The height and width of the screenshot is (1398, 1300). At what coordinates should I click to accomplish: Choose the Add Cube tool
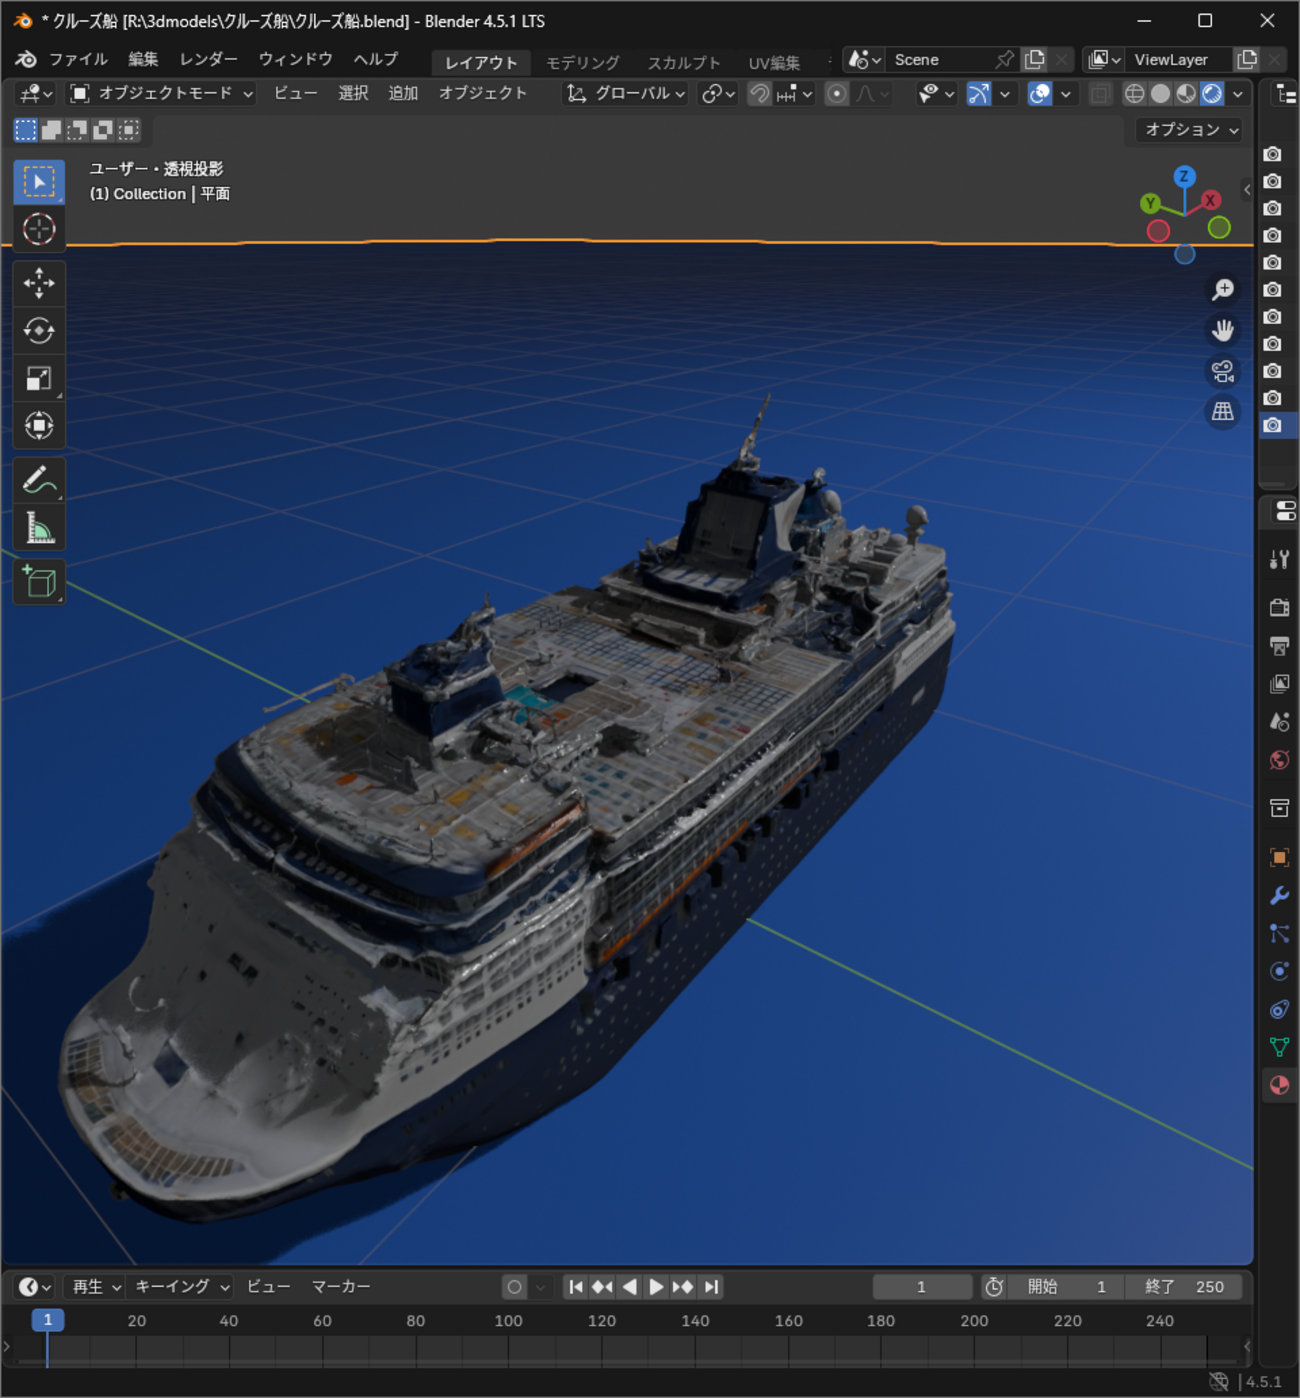(39, 582)
